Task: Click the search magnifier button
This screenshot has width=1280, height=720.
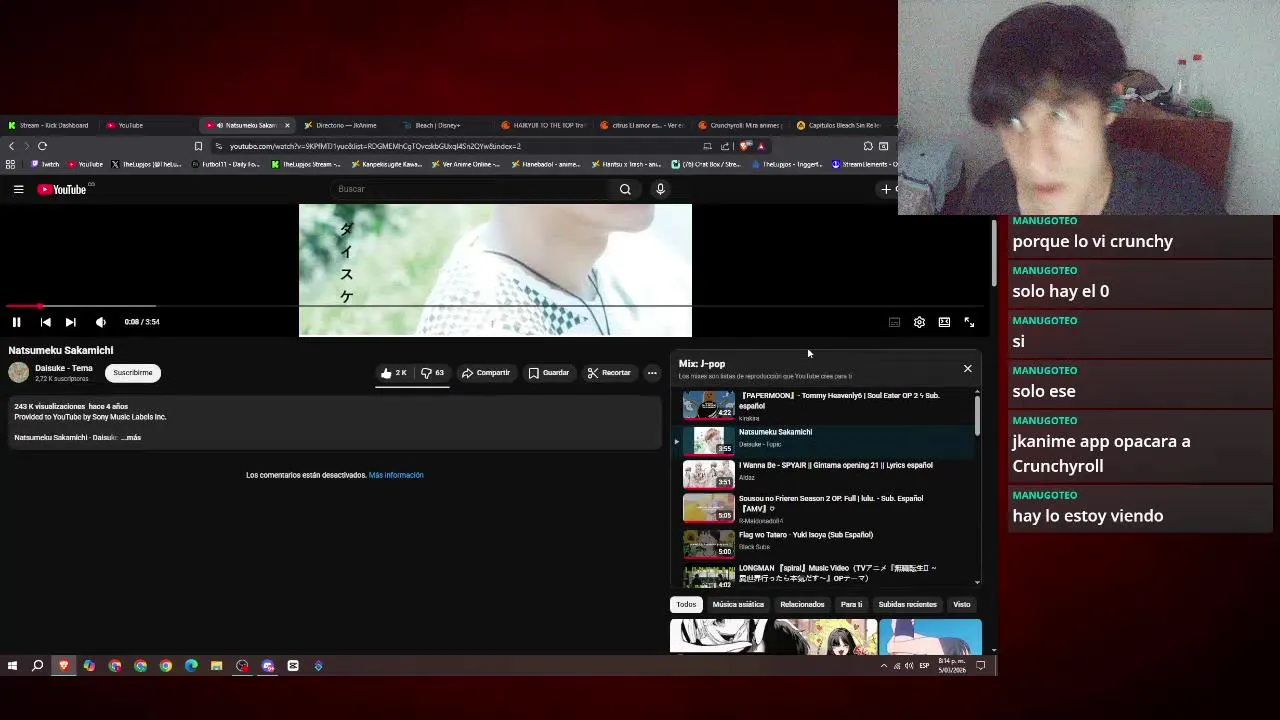Action: [625, 189]
